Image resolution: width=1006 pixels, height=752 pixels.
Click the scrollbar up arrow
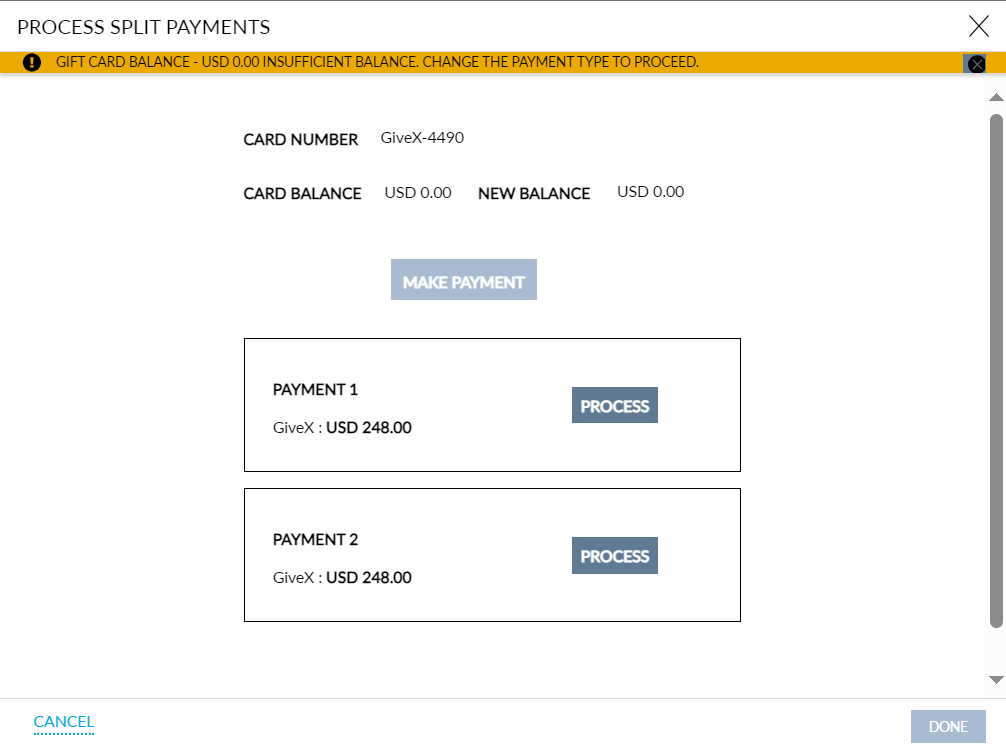996,98
